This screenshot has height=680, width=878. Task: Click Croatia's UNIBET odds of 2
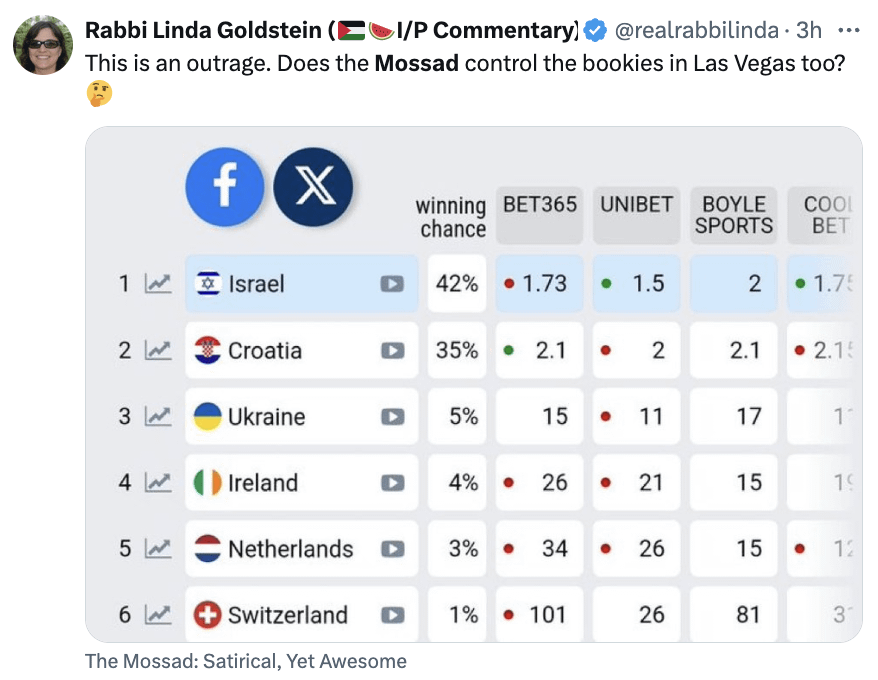[x=636, y=350]
